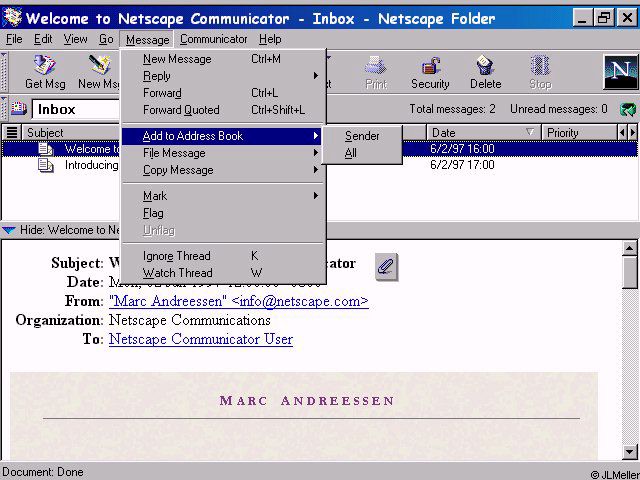Image resolution: width=640 pixels, height=480 pixels.
Task: Collapse message pane using Hide triangle
Action: click(9, 230)
